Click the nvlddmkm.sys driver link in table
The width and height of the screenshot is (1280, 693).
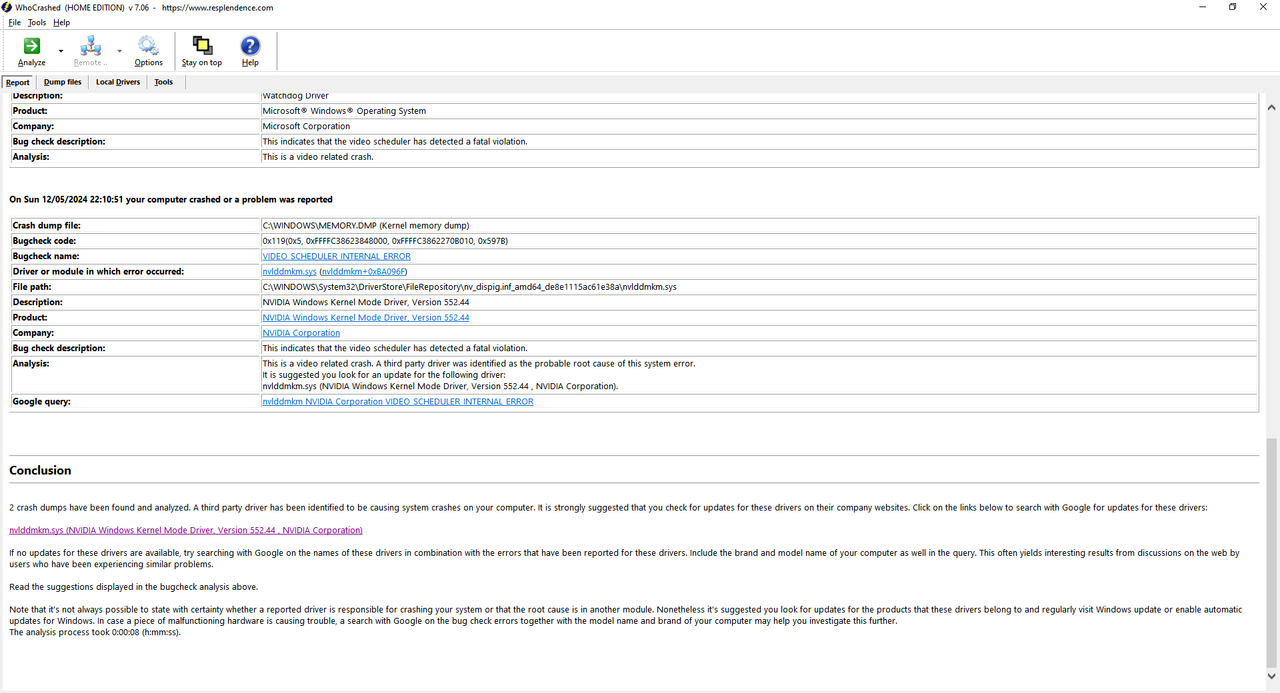click(x=289, y=271)
